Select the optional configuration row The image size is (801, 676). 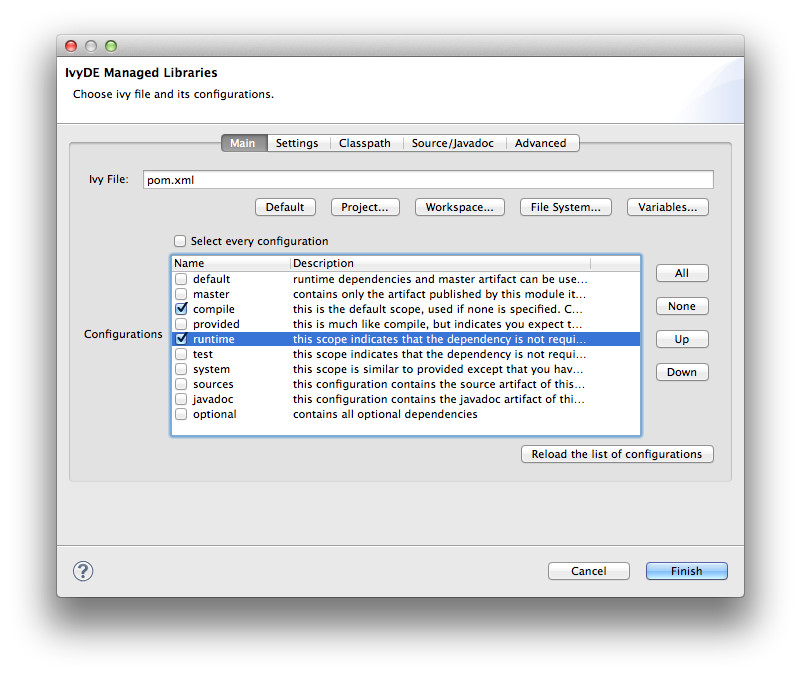tap(215, 414)
